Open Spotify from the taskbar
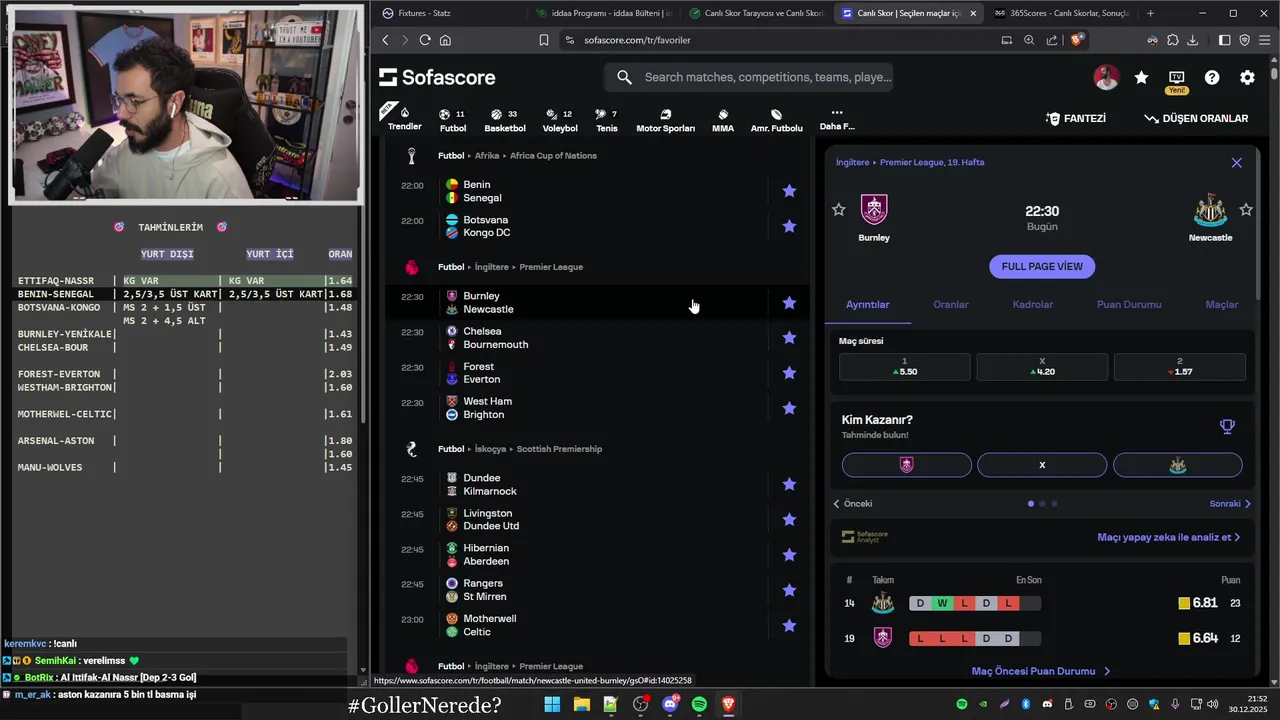The height and width of the screenshot is (720, 1280). [x=699, y=704]
